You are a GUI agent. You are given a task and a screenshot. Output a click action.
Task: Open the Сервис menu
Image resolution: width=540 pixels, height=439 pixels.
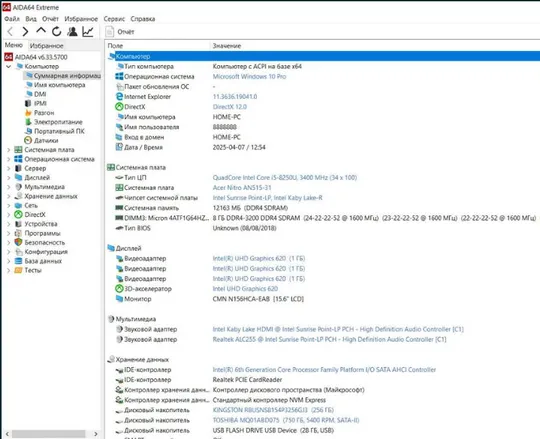pos(114,19)
